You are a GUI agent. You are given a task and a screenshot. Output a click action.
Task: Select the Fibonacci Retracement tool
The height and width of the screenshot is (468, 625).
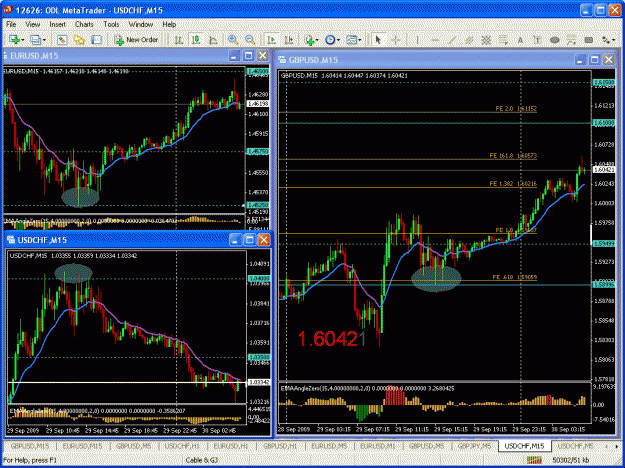[x=503, y=39]
